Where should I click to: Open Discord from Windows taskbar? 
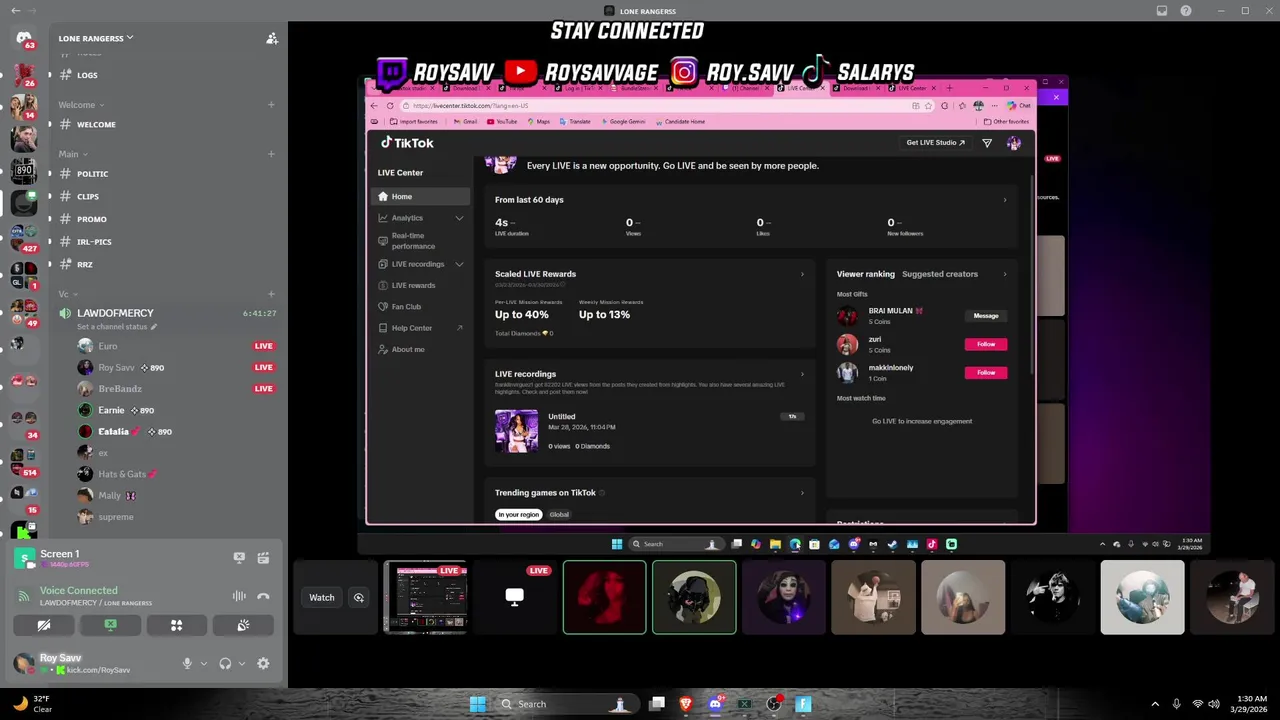point(715,704)
